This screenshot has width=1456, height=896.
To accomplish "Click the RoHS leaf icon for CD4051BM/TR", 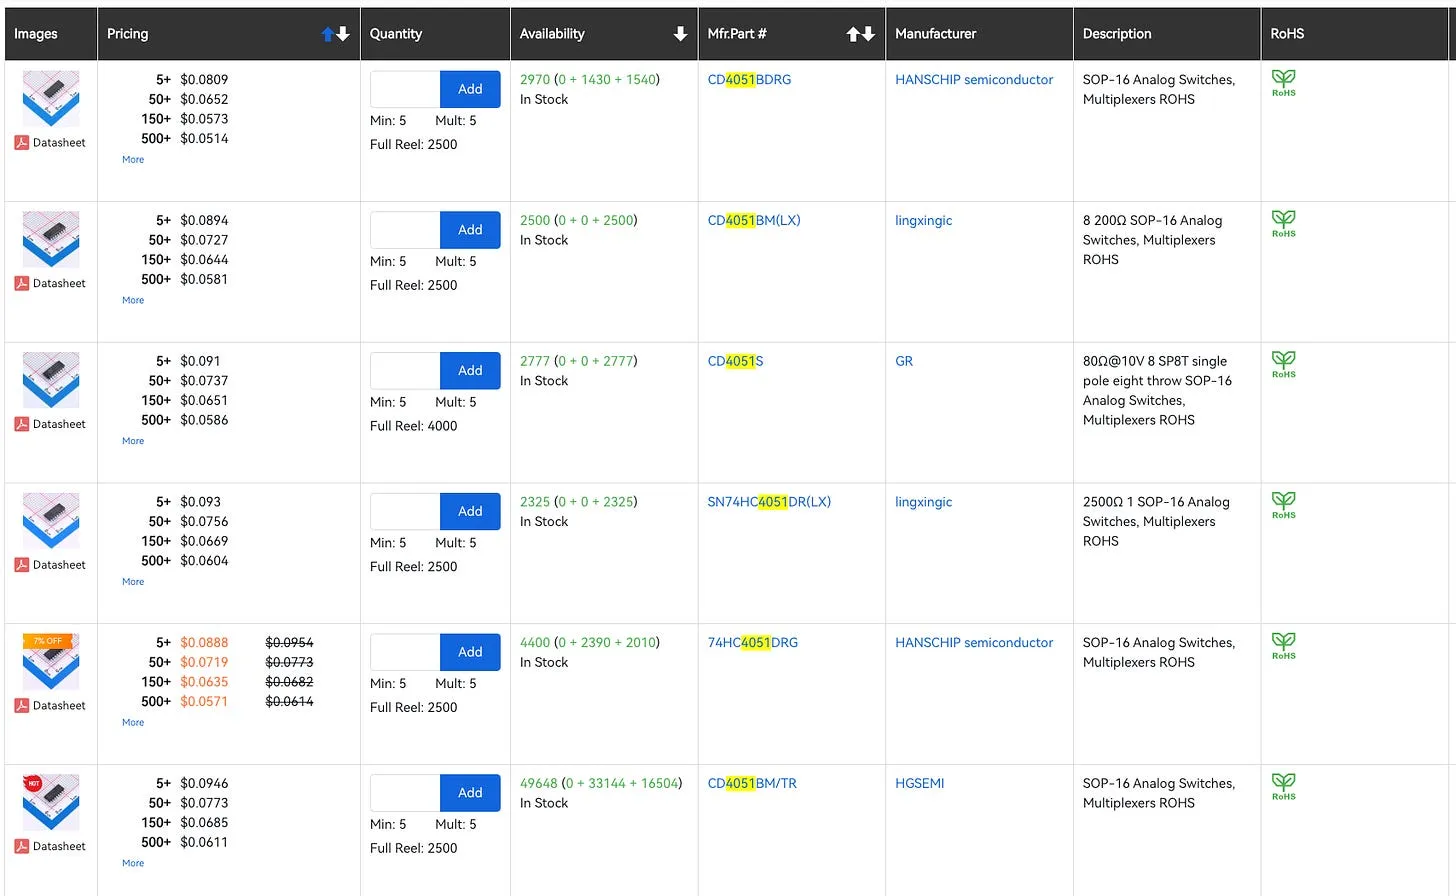I will click(1283, 786).
